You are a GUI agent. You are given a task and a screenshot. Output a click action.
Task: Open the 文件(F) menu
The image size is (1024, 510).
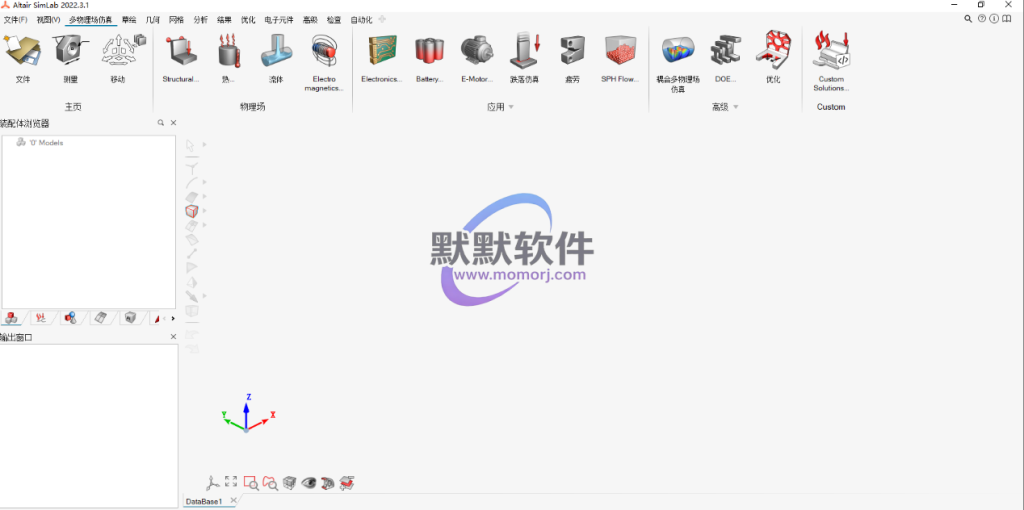(x=16, y=20)
